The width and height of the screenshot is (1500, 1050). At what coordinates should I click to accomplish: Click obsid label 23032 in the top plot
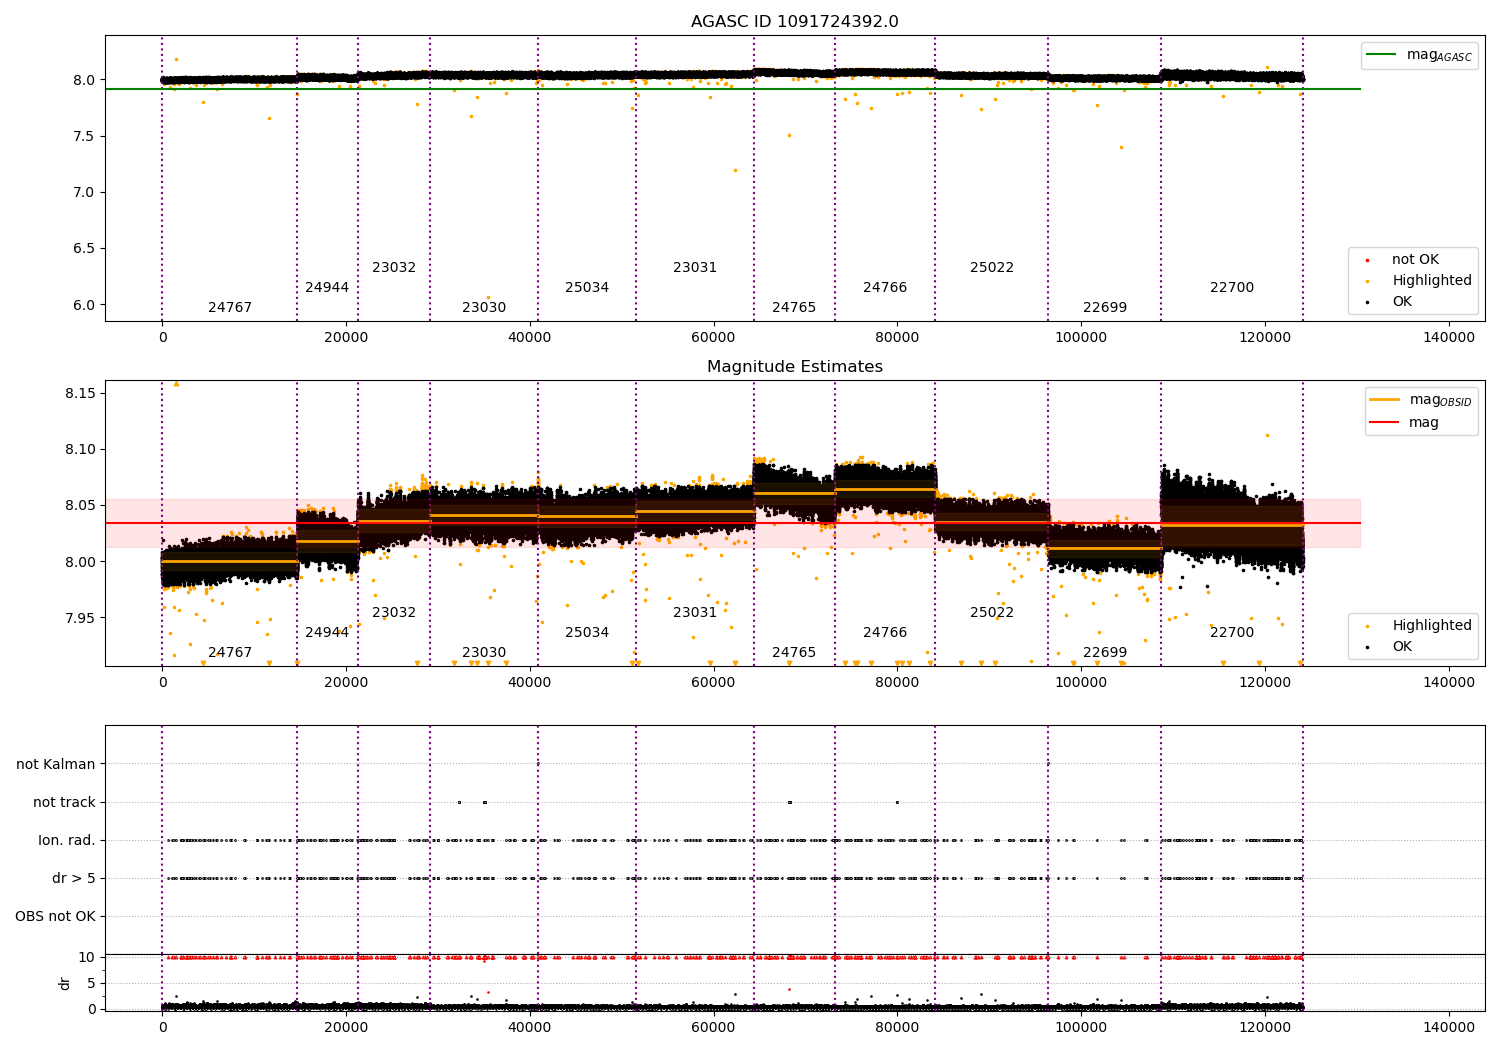click(394, 268)
